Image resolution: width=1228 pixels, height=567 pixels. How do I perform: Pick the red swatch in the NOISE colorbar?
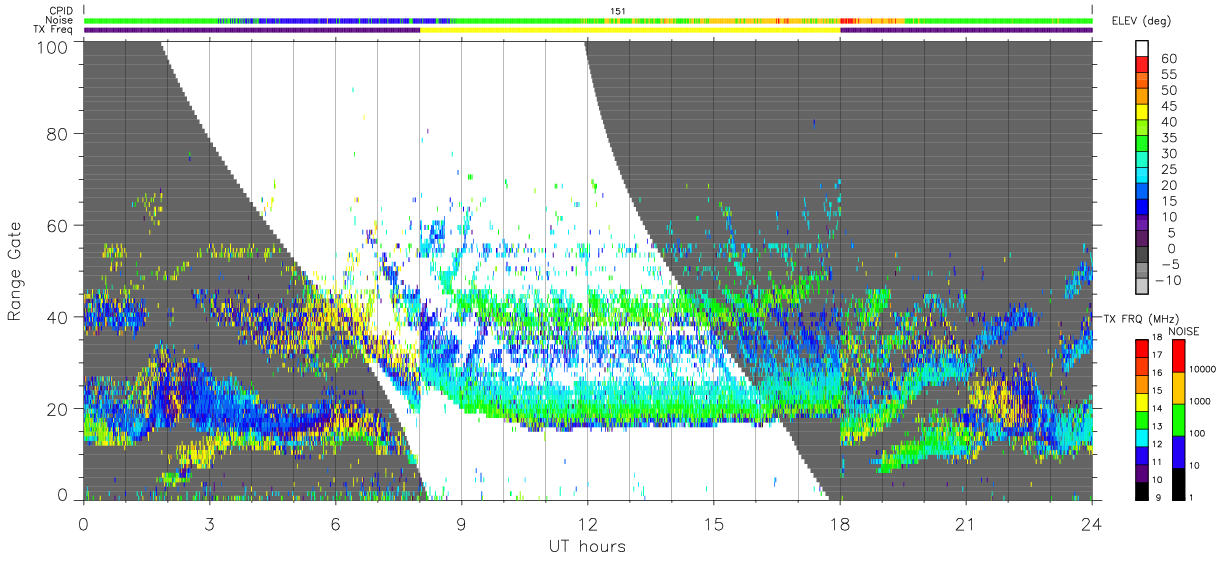tap(1179, 356)
